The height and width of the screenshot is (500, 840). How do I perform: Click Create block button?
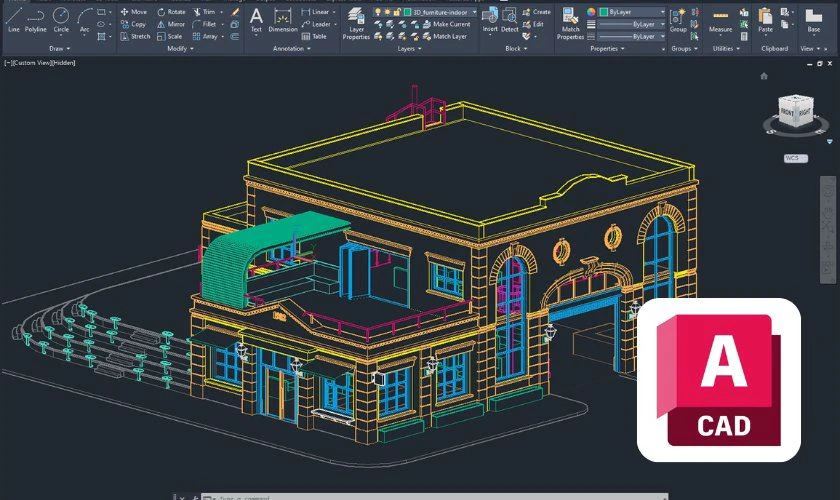(536, 11)
